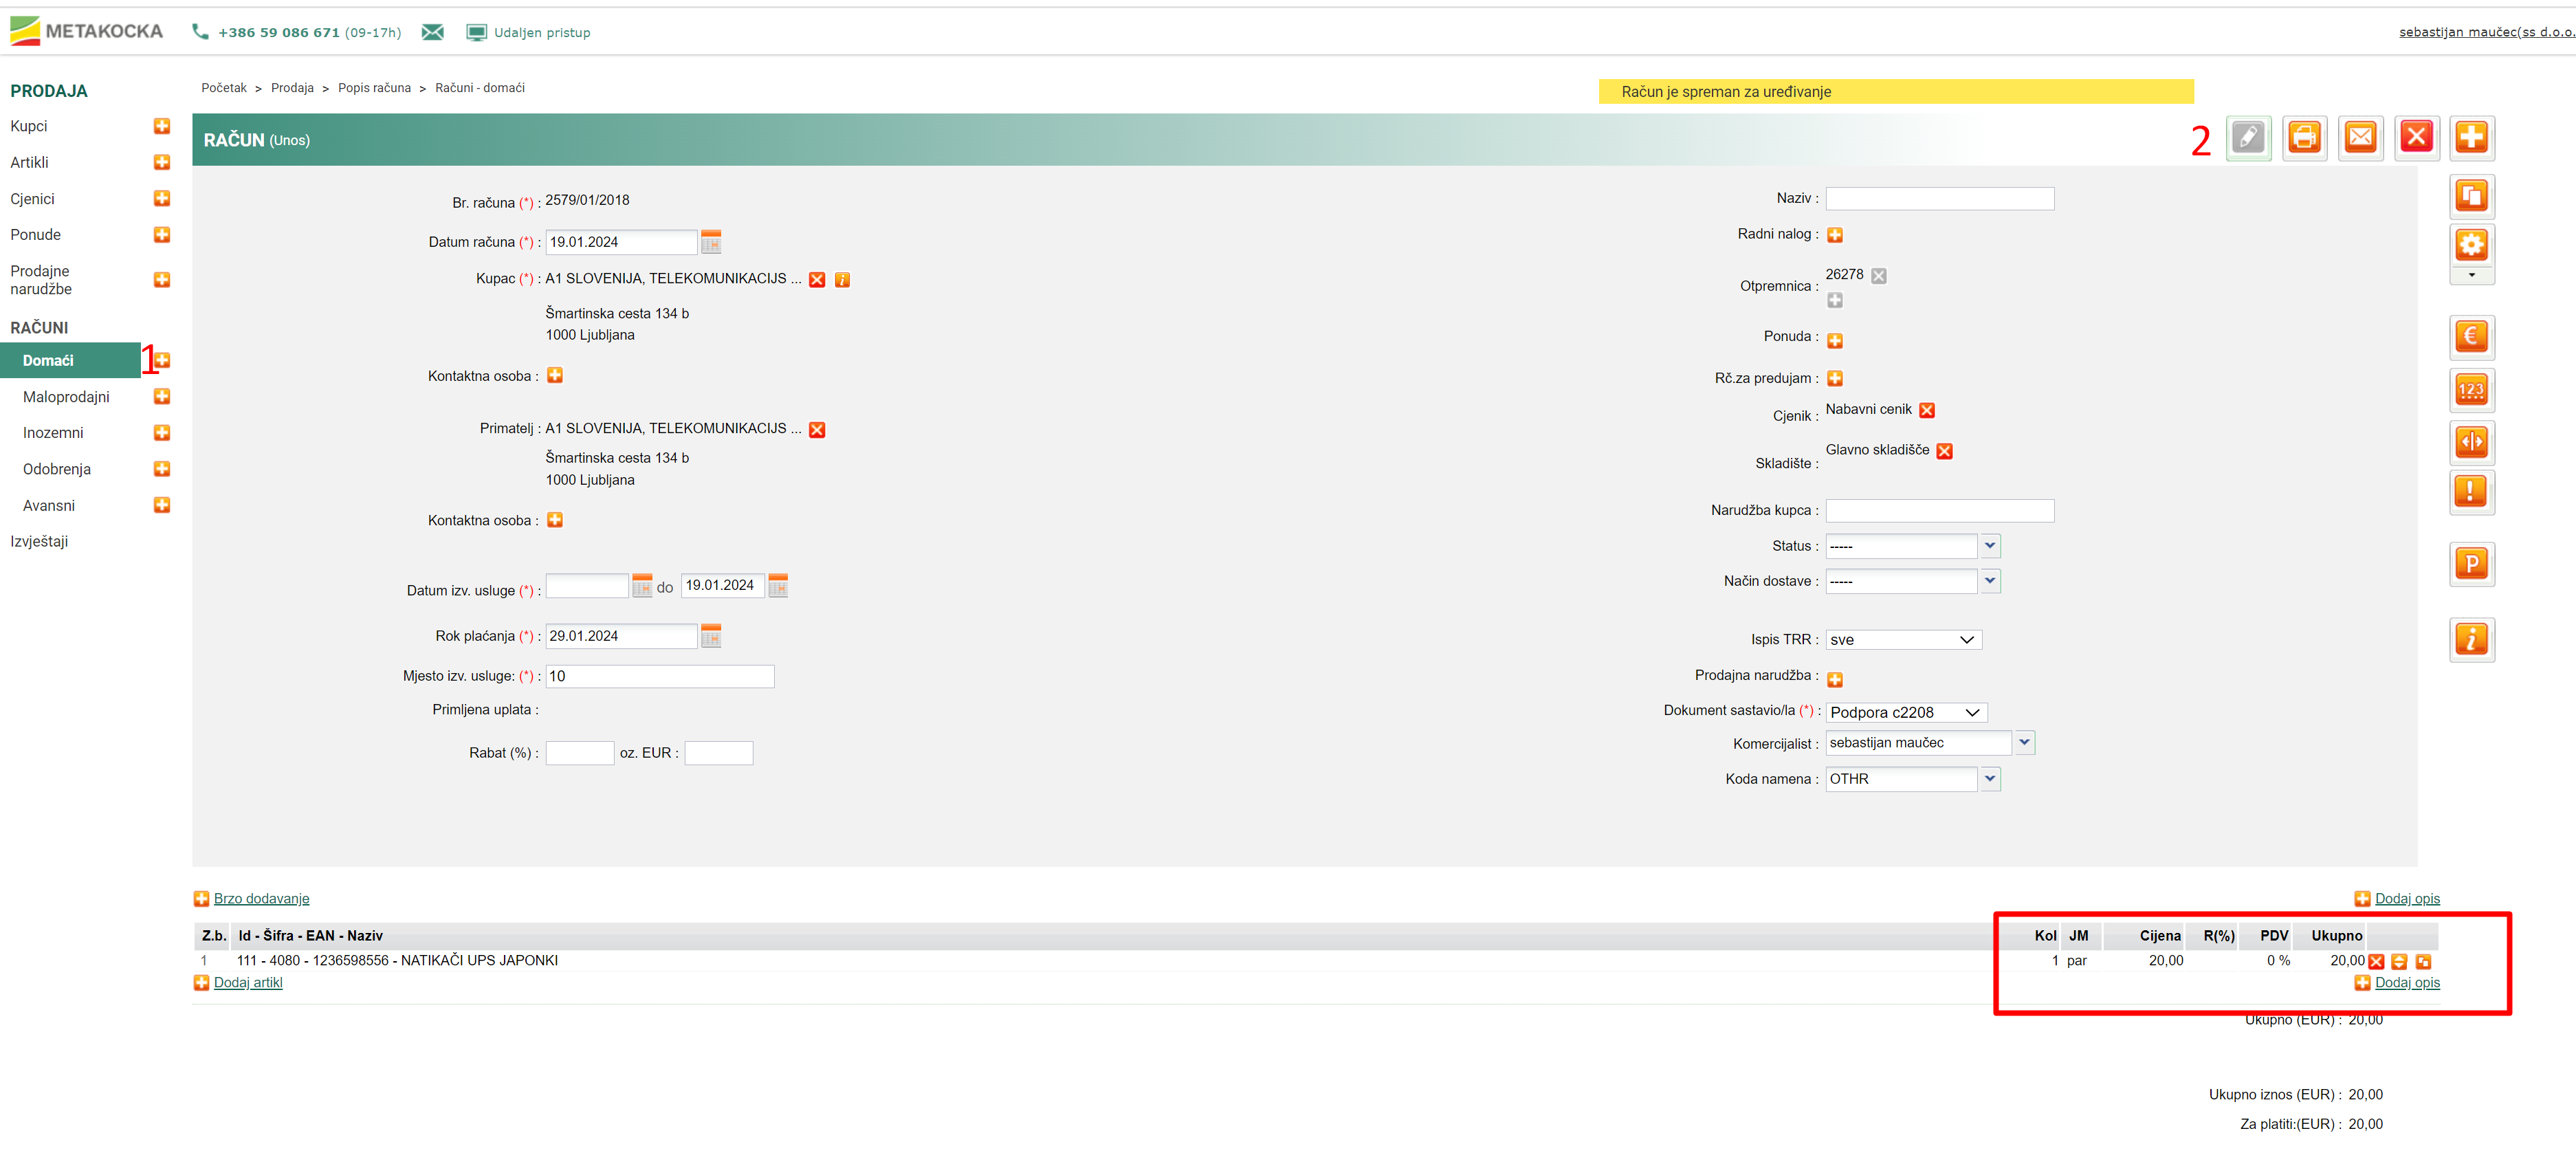The width and height of the screenshot is (2576, 1153).
Task: Click the Dodaj artikl link
Action: coord(248,983)
